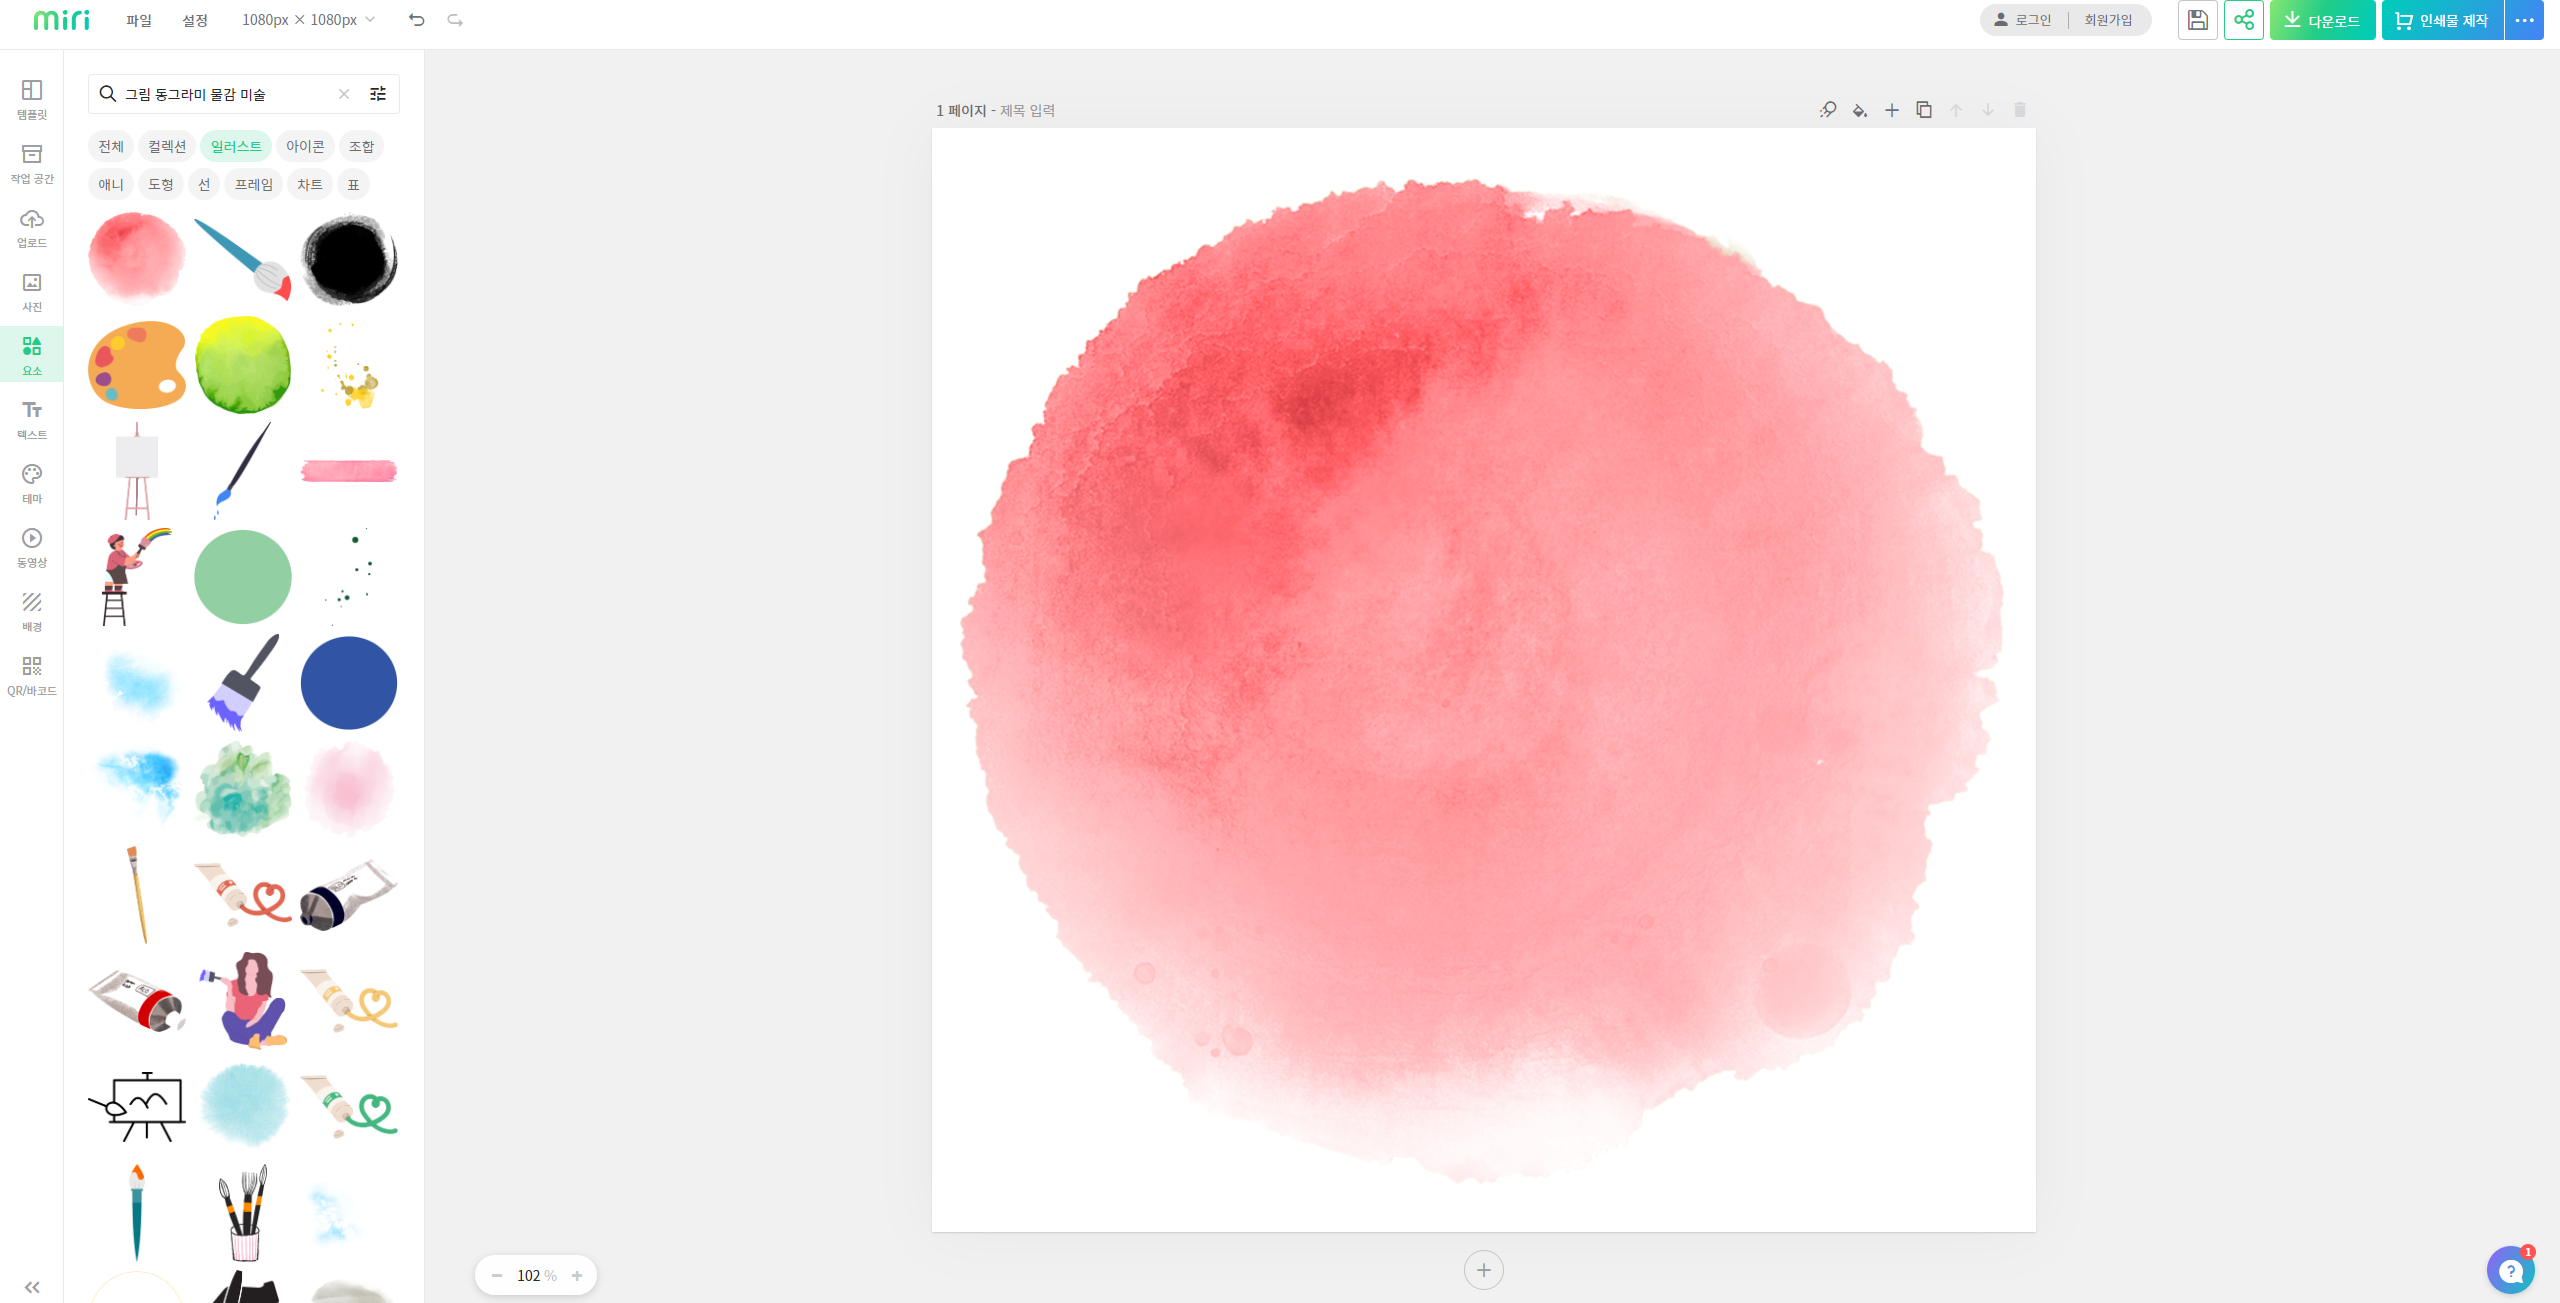Image resolution: width=2560 pixels, height=1303 pixels.
Task: Move page down with the down arrow icon
Action: tap(1988, 110)
